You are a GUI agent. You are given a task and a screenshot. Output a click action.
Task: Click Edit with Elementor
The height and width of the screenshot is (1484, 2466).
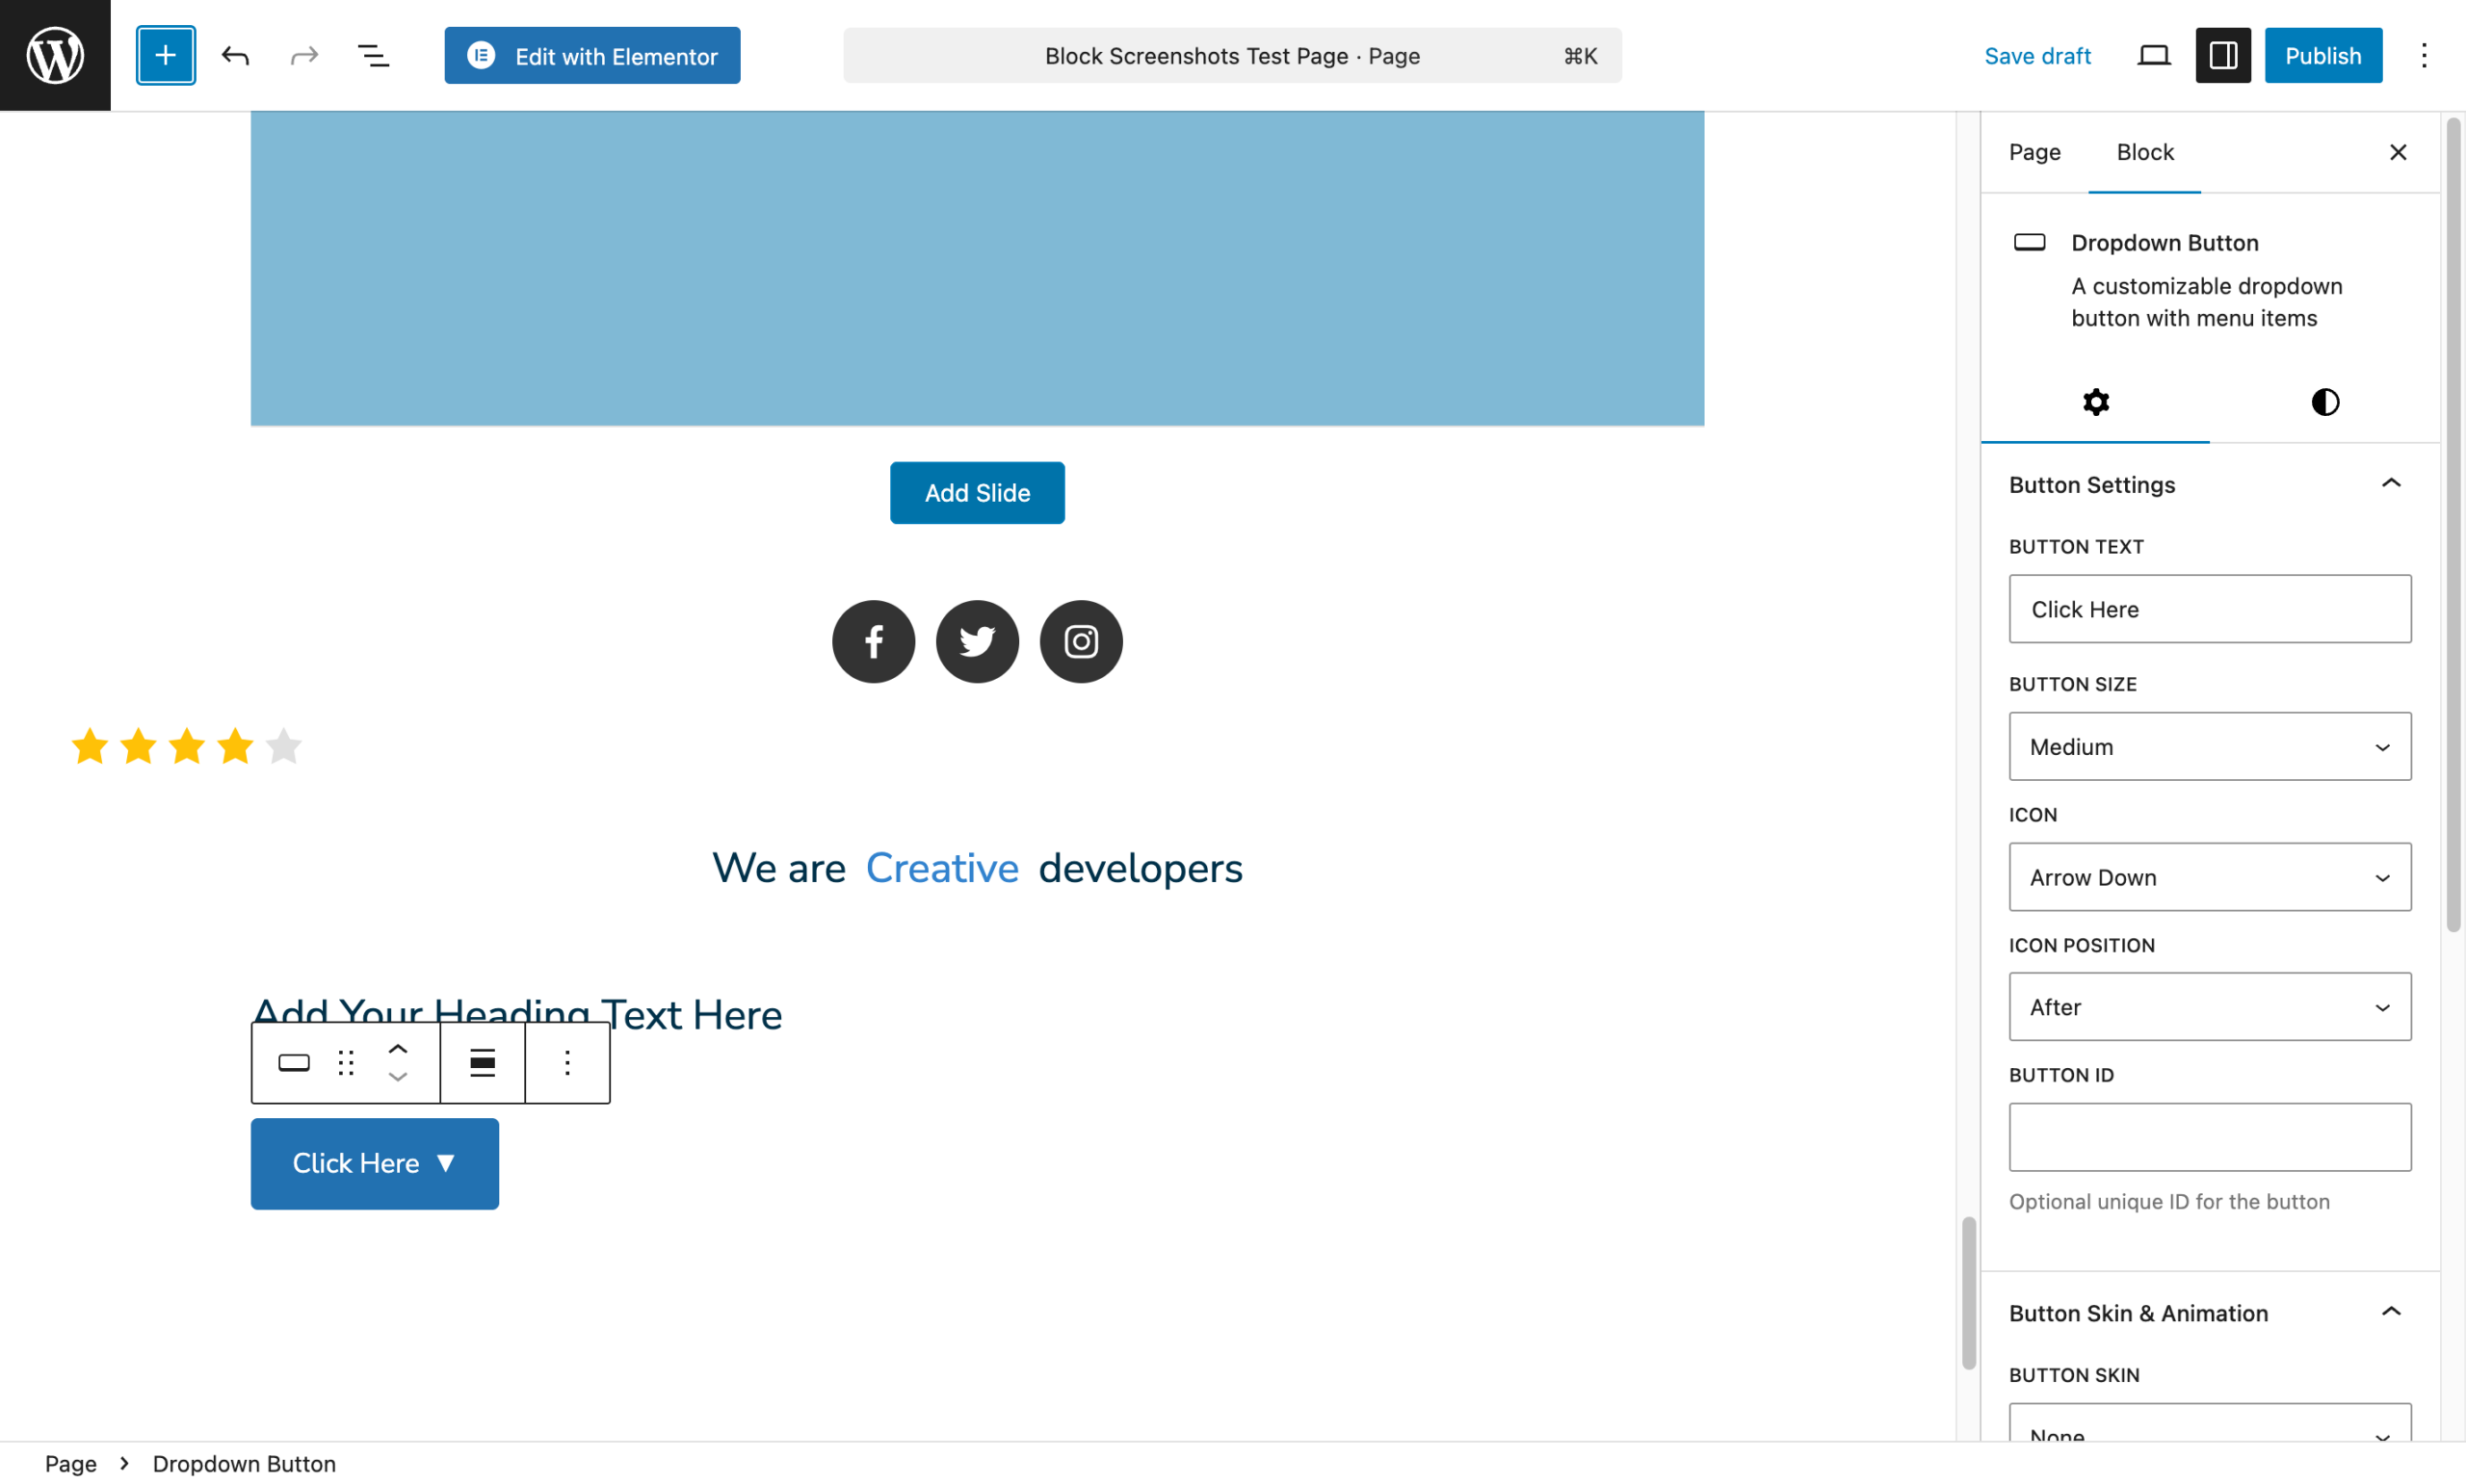tap(592, 55)
